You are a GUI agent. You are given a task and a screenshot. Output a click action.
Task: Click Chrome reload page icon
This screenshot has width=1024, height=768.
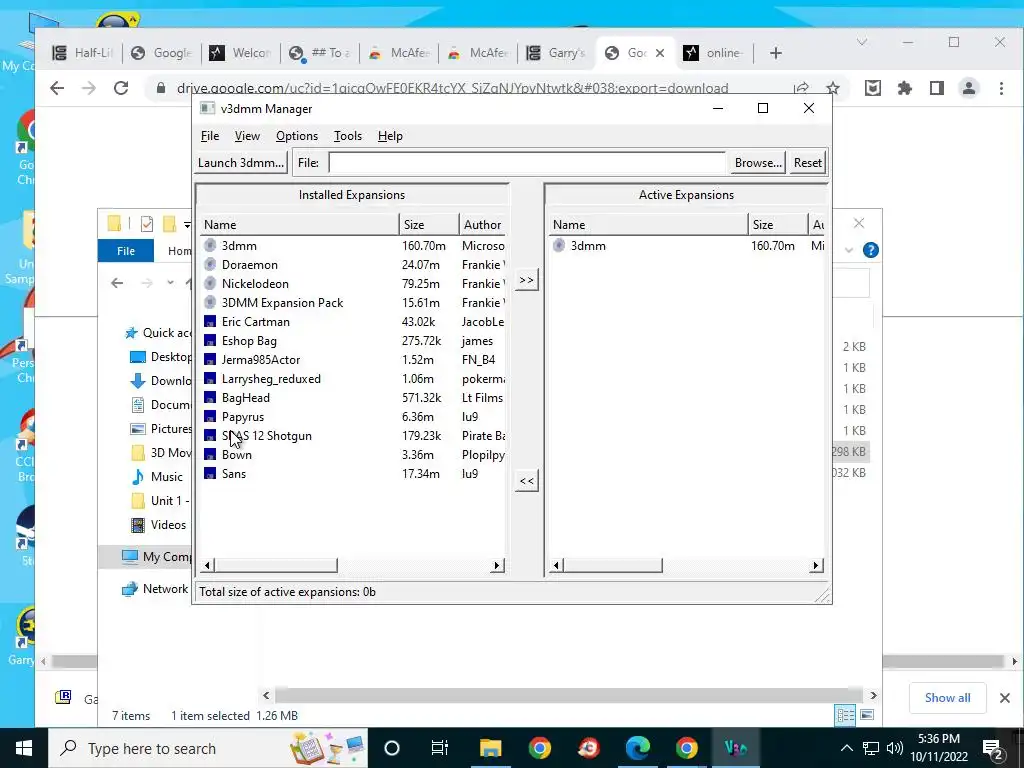pyautogui.click(x=121, y=88)
